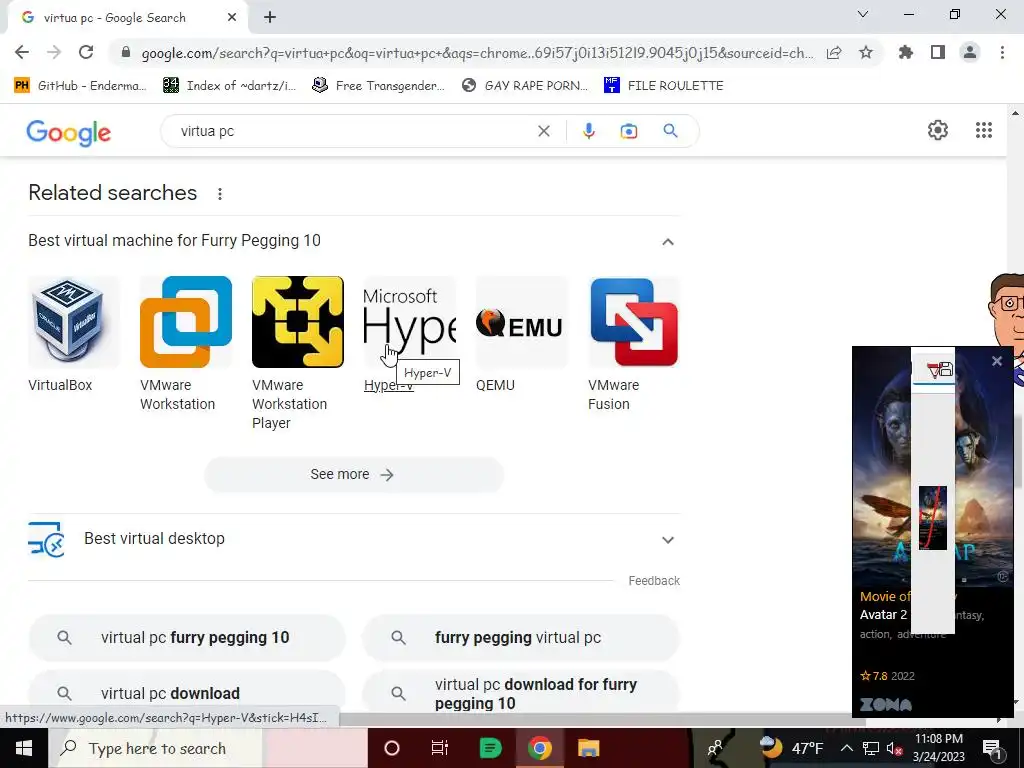Viewport: 1024px width, 768px height.
Task: Click the muted volume tray icon
Action: pyautogui.click(x=895, y=748)
